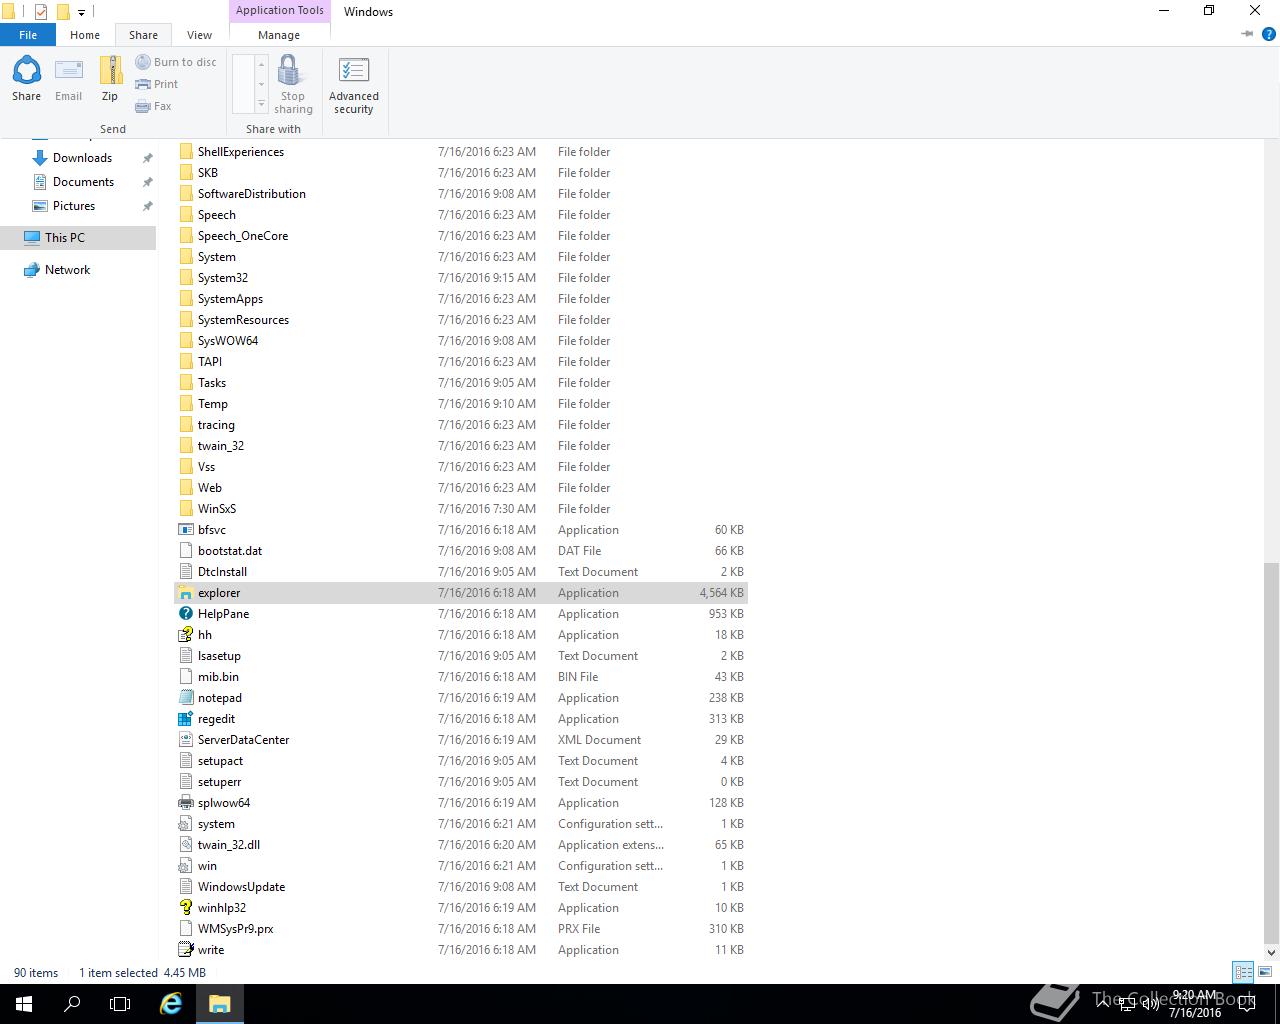1280x1024 pixels.
Task: Switch to the Home ribbon tab
Action: (x=85, y=35)
